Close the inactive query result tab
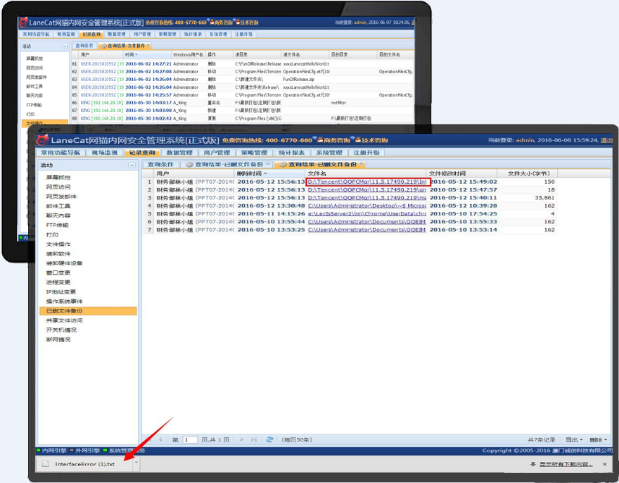The height and width of the screenshot is (483, 619). 268,164
